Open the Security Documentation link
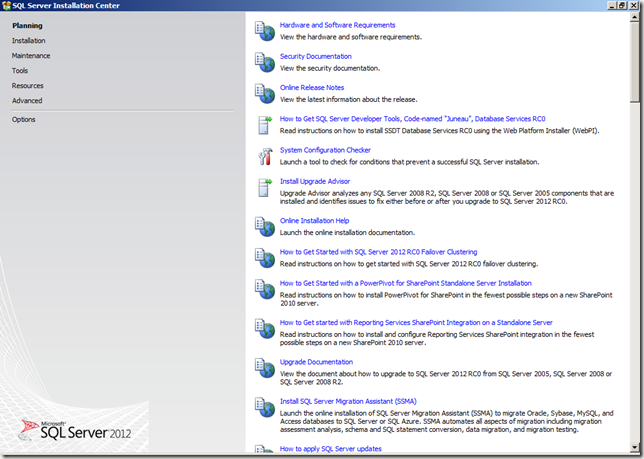The height and width of the screenshot is (459, 644). 315,56
